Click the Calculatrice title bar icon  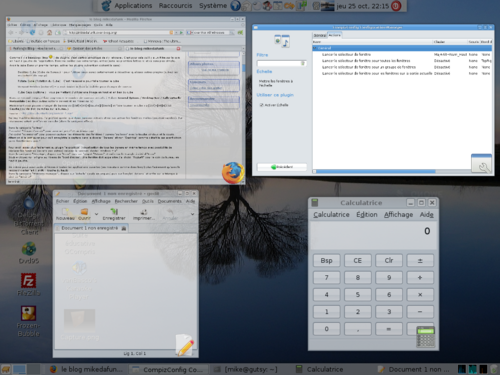point(315,202)
